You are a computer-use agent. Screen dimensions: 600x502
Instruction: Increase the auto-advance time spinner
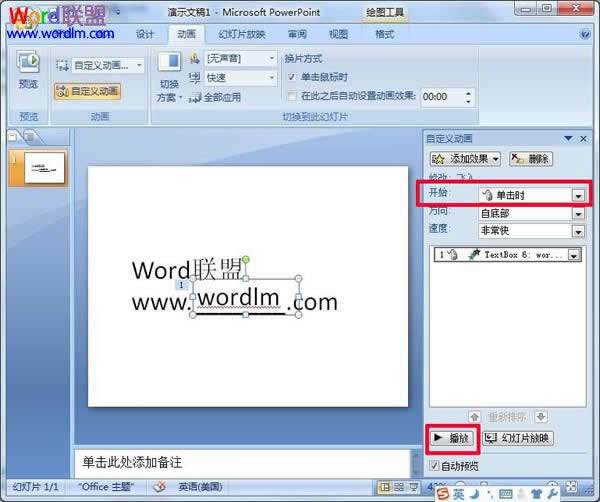(x=468, y=93)
